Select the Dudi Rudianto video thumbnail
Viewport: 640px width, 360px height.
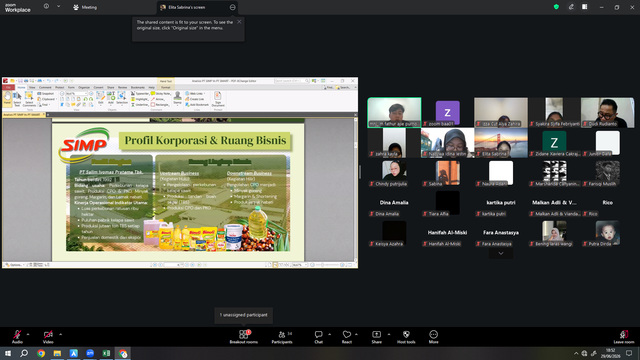(x=607, y=113)
